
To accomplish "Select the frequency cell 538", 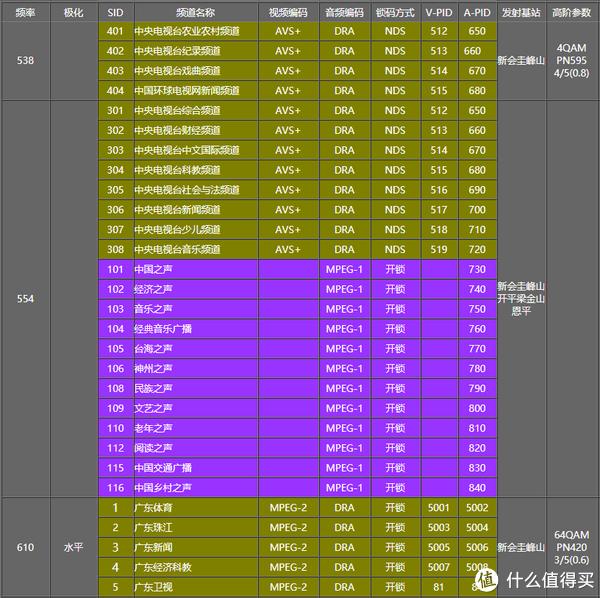I will click(25, 60).
